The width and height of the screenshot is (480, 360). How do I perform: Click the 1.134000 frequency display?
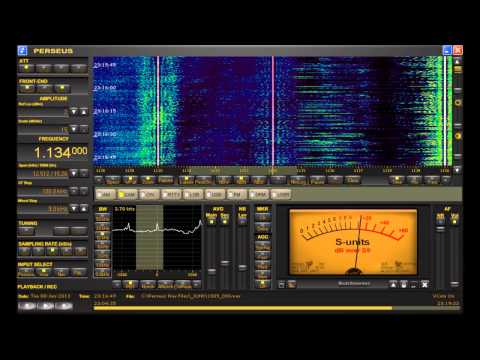[x=53, y=152]
